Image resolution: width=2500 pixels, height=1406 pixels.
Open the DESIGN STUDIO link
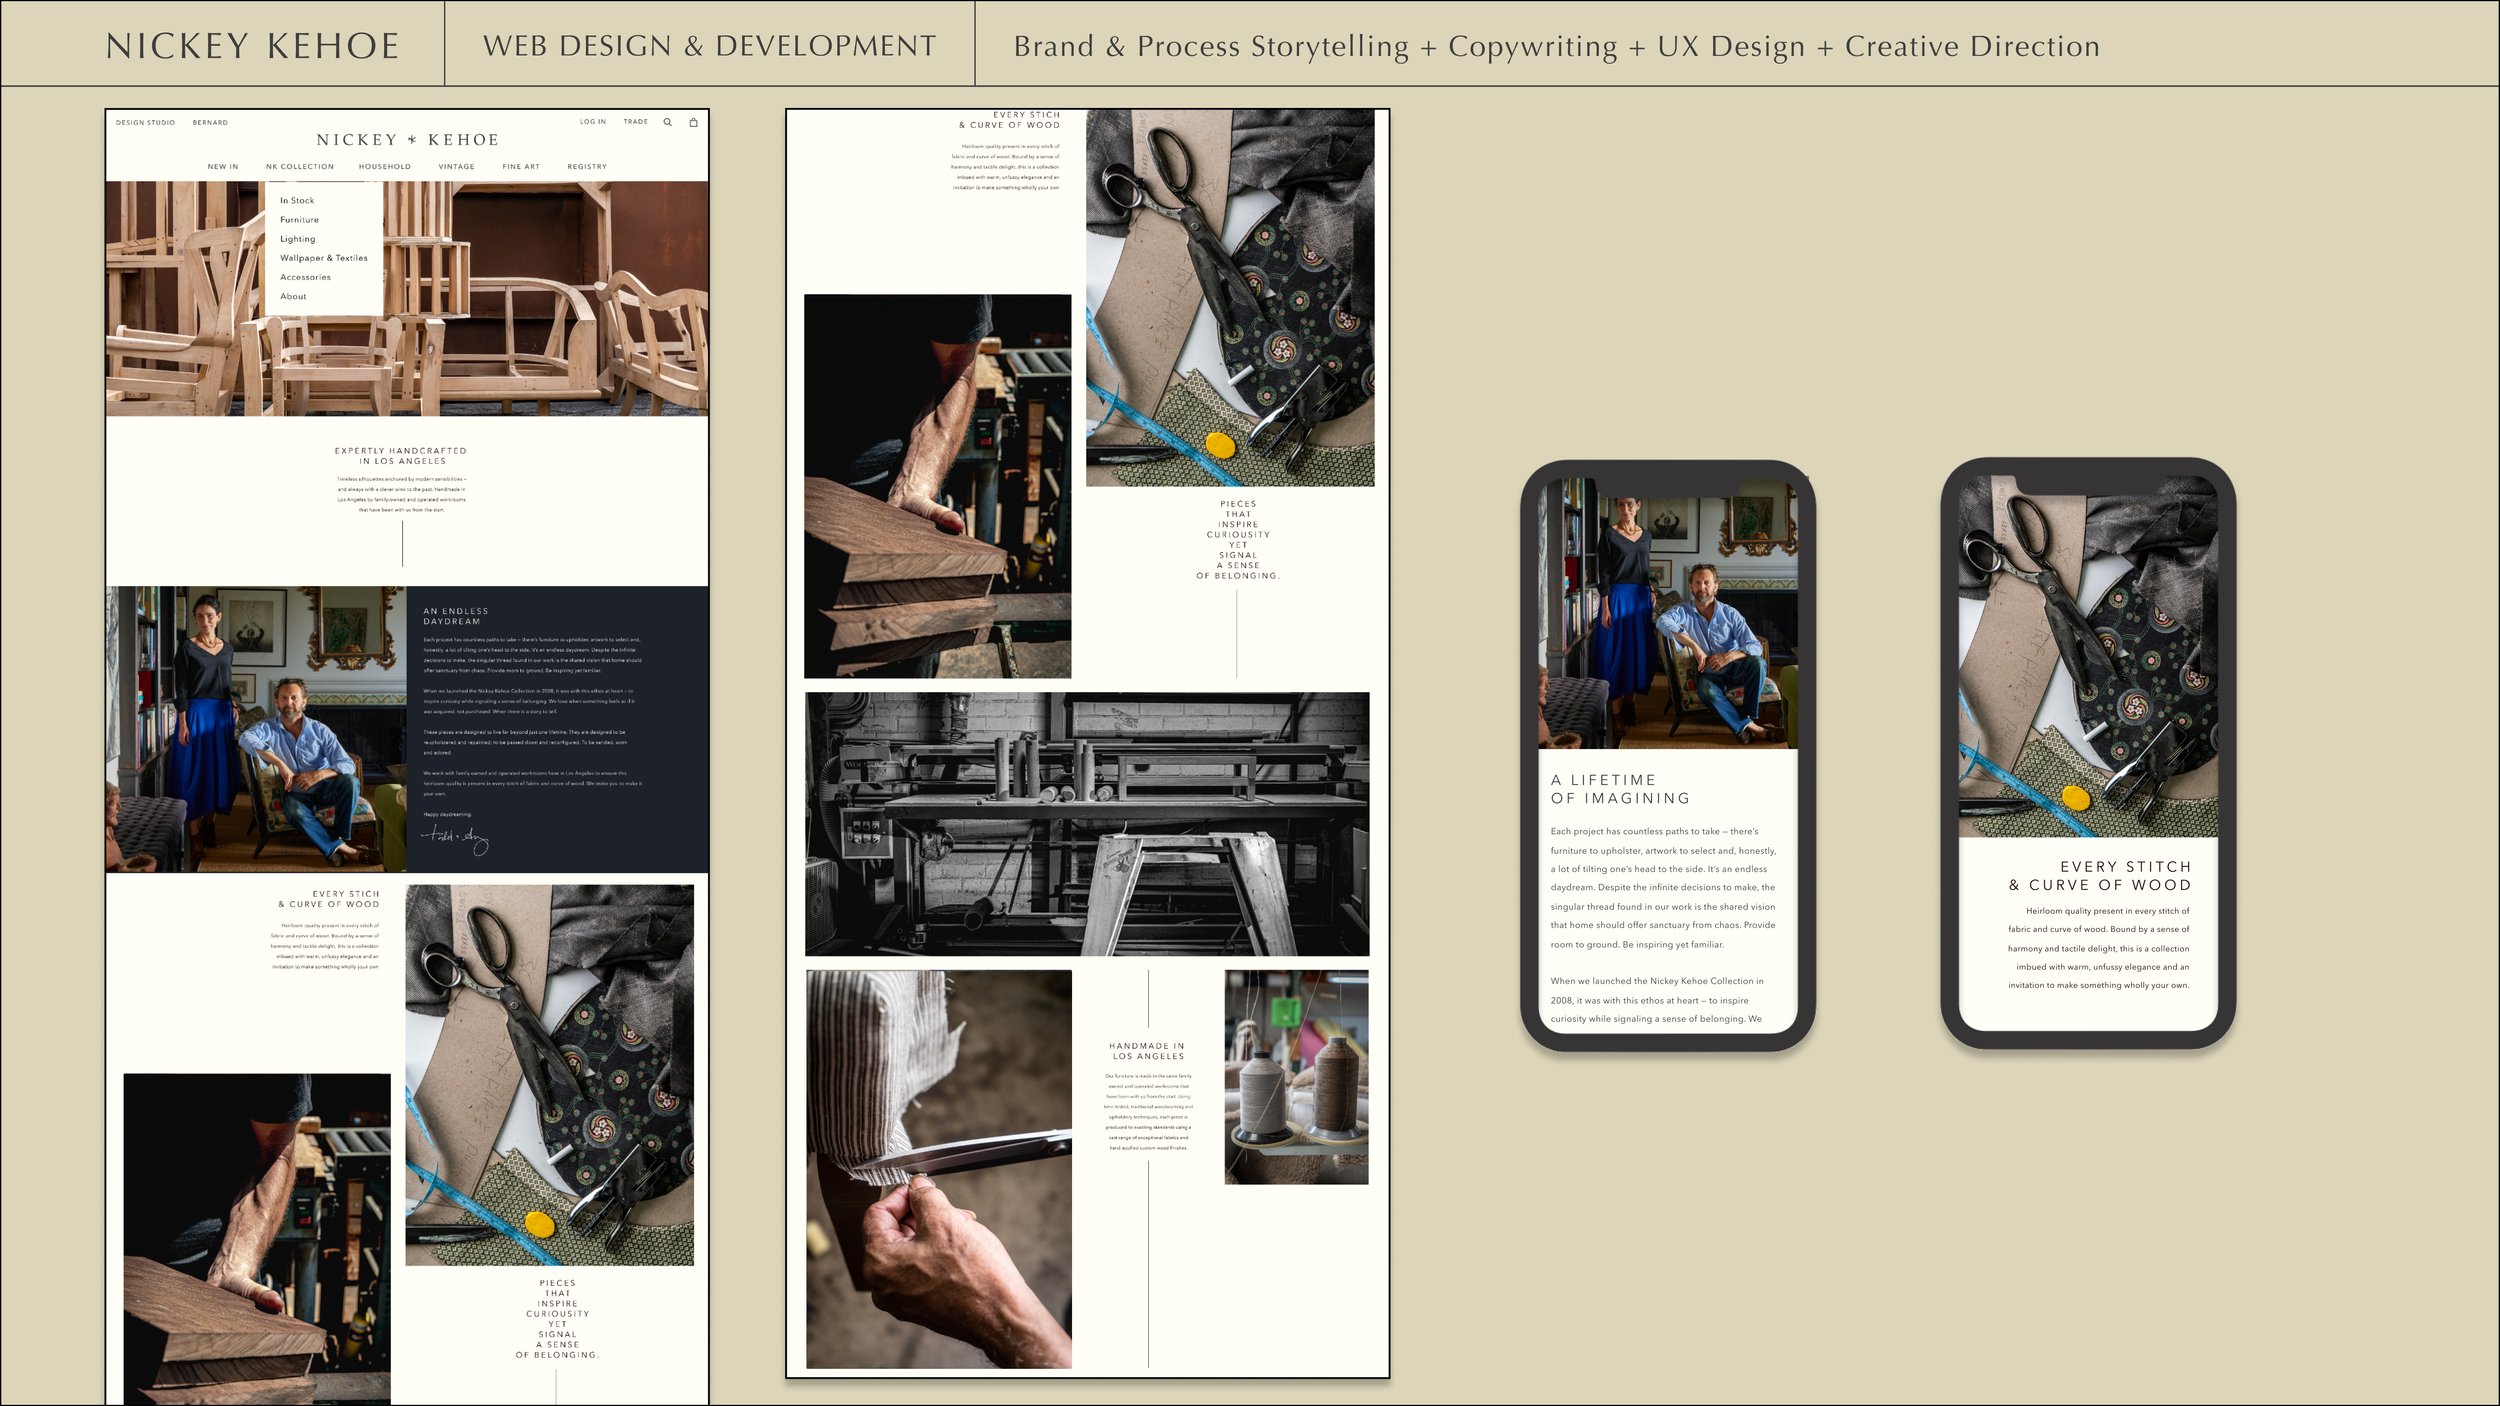click(145, 123)
